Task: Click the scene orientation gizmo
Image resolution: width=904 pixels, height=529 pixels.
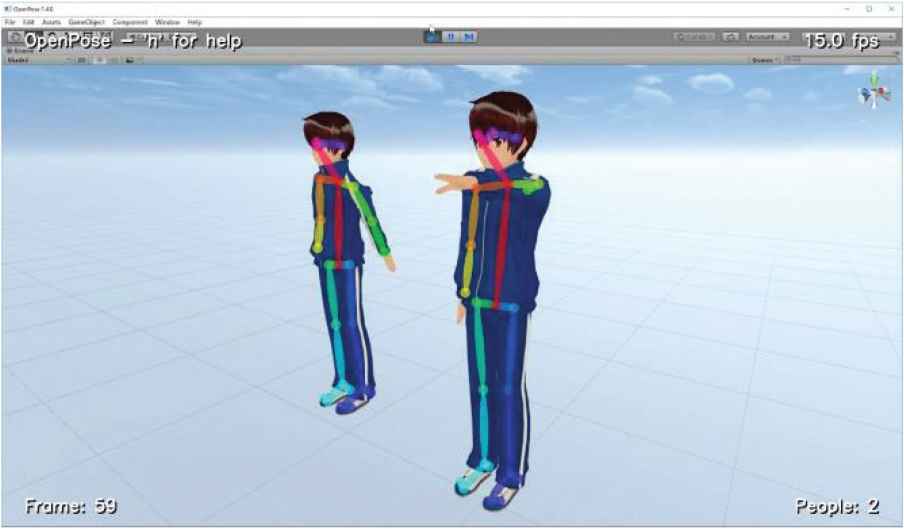Action: [x=871, y=91]
